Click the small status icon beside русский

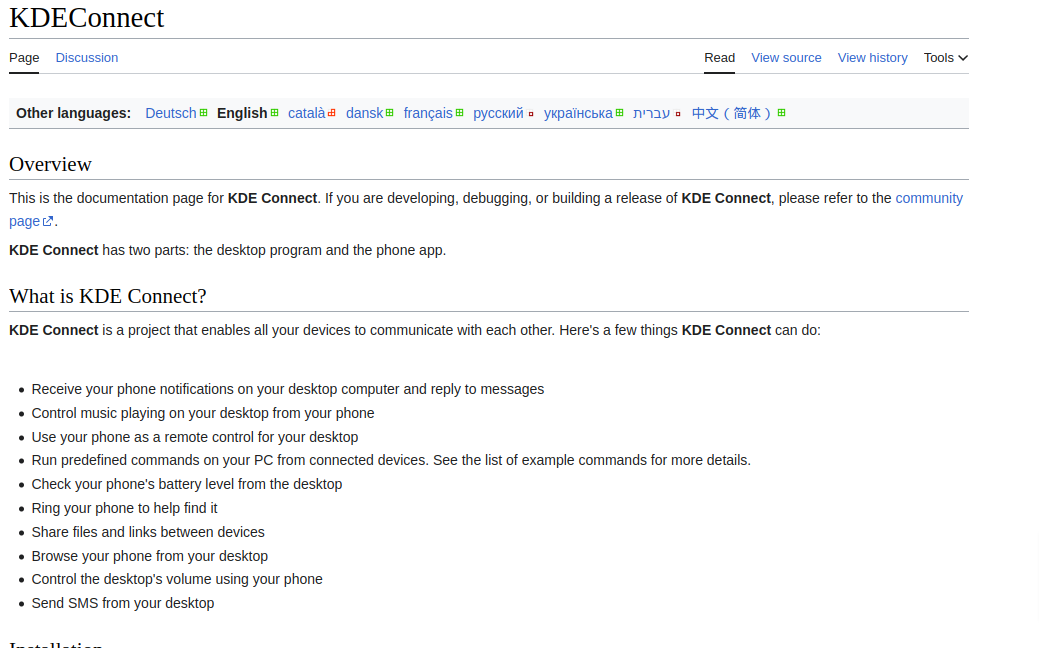[x=531, y=114]
